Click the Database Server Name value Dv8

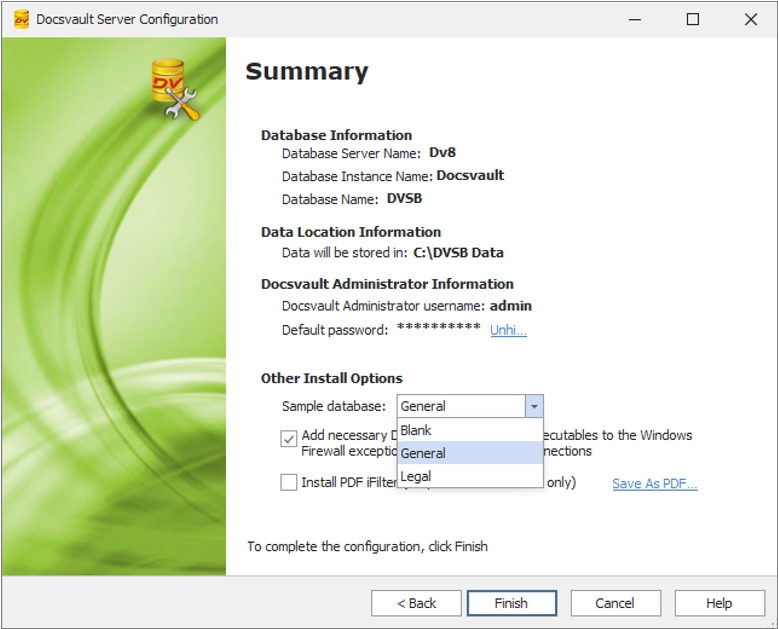click(x=442, y=152)
